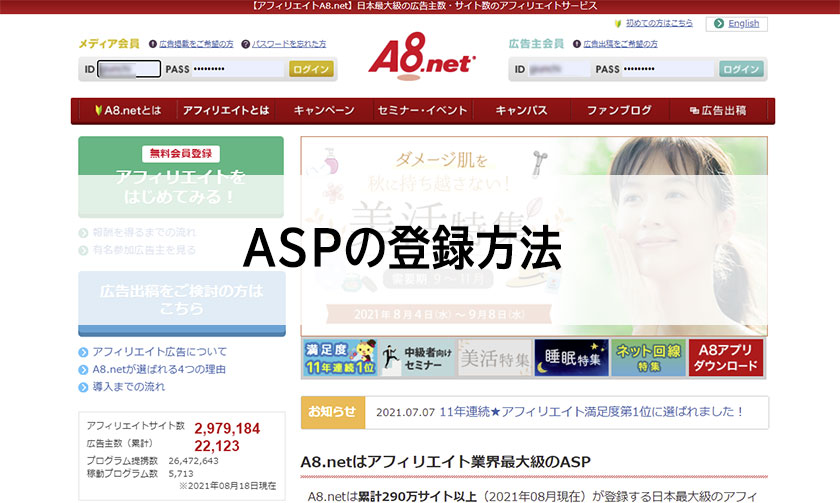Click the A8.net logo
840x503 pixels.
click(420, 57)
